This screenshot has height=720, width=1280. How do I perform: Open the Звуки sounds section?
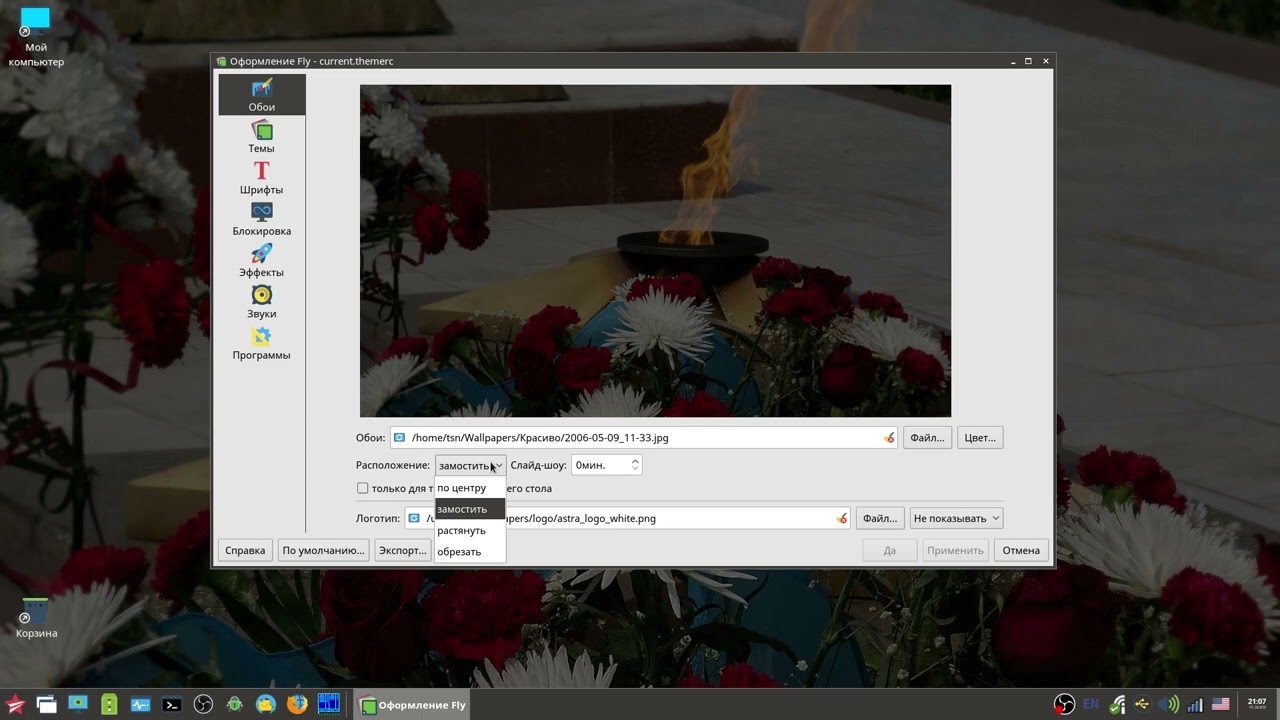tap(261, 302)
